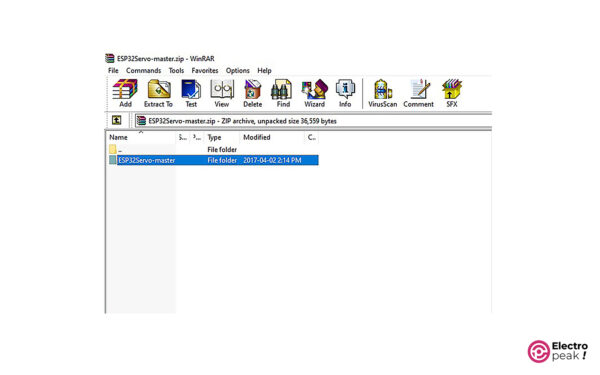
Task: Open the Commands menu
Action: 143,70
